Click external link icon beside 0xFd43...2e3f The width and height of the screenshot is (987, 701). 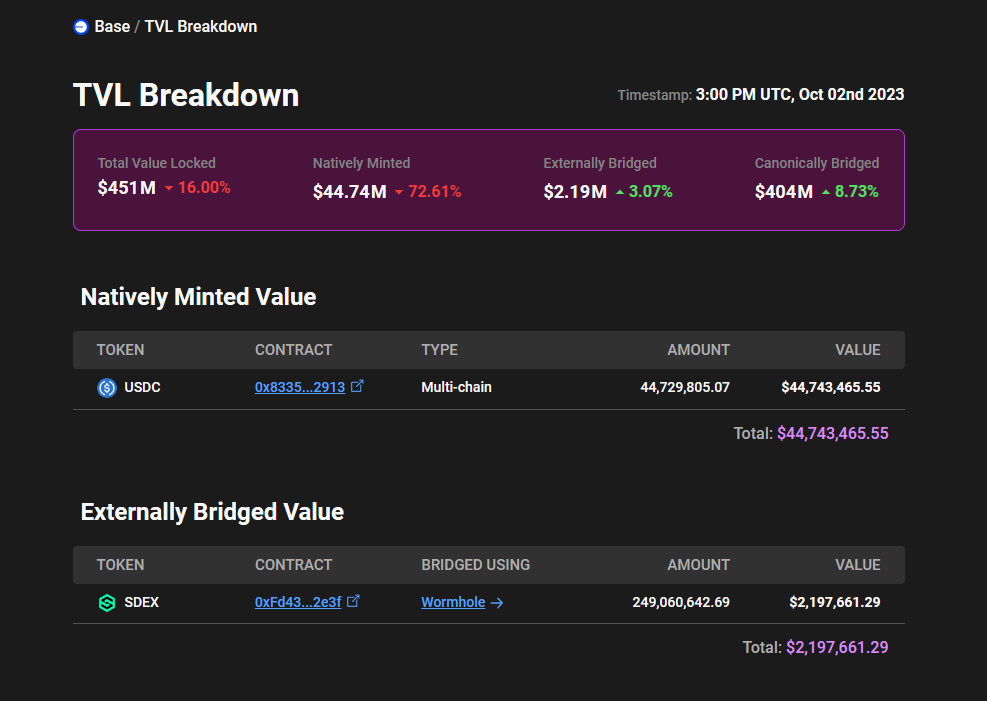[353, 601]
